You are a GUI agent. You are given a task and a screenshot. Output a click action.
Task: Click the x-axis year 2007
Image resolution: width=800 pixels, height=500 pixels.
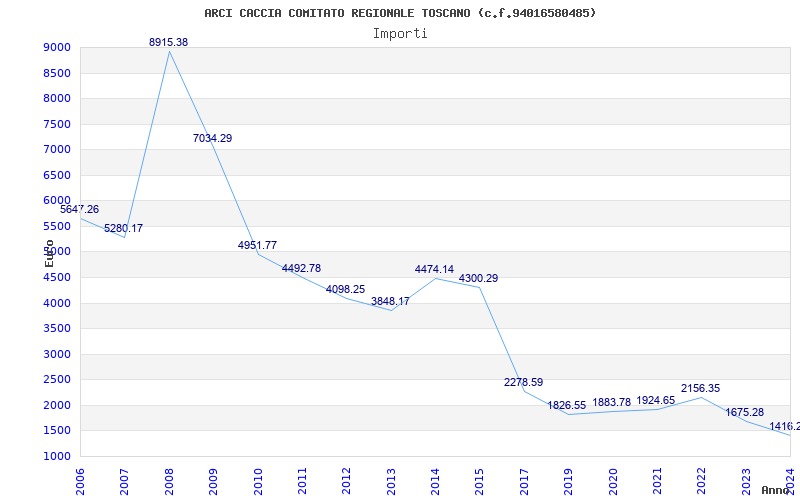(x=124, y=481)
